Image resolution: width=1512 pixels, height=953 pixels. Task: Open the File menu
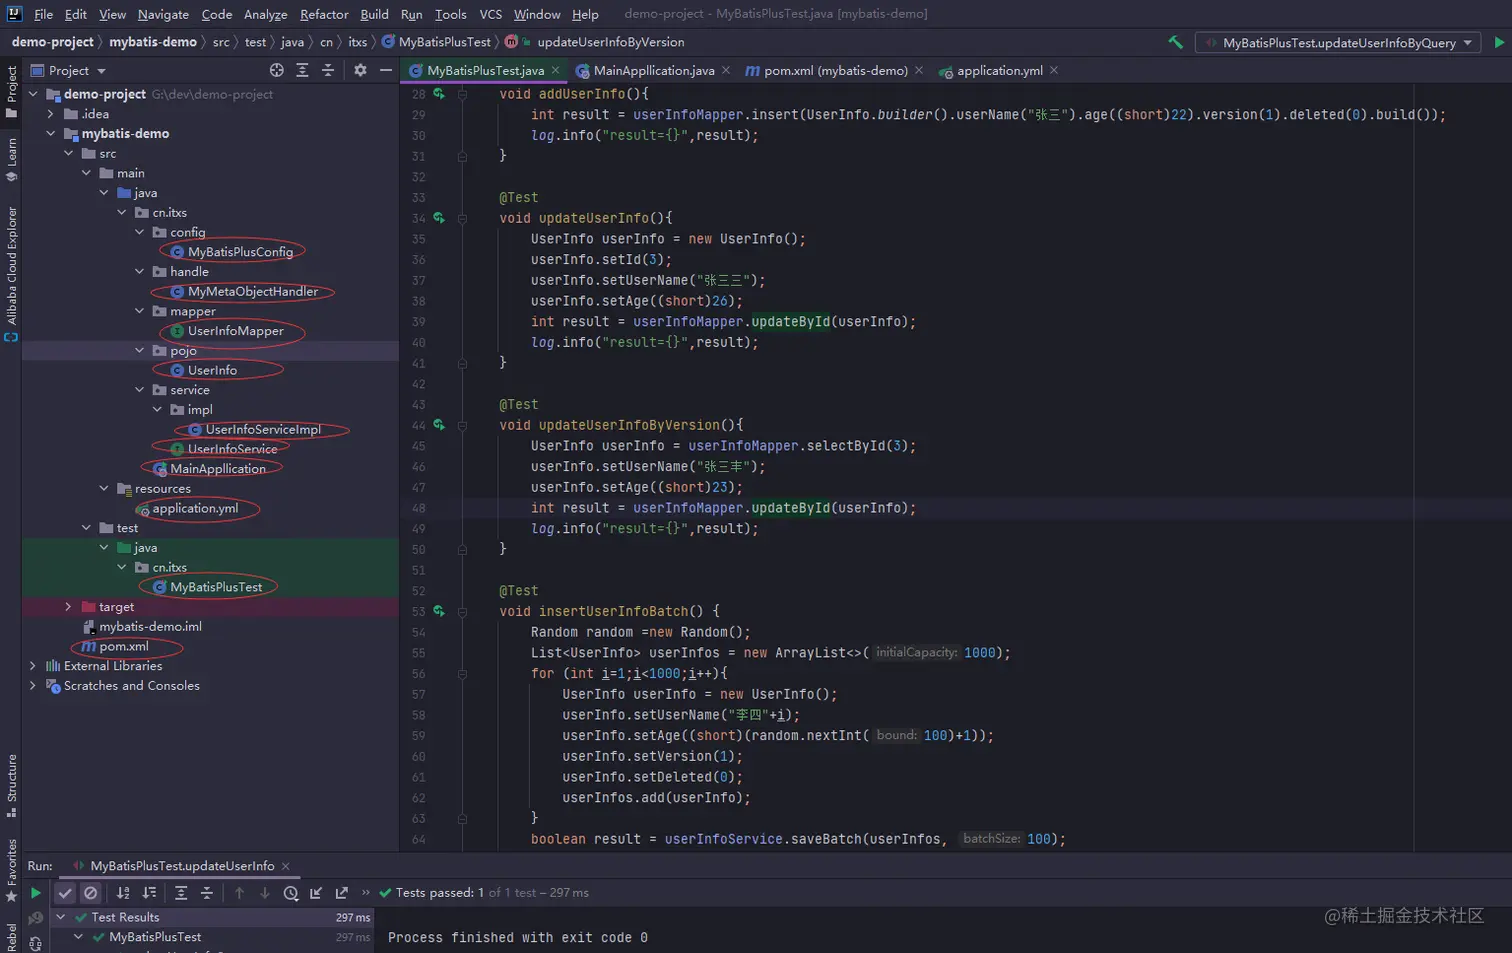[x=43, y=14]
